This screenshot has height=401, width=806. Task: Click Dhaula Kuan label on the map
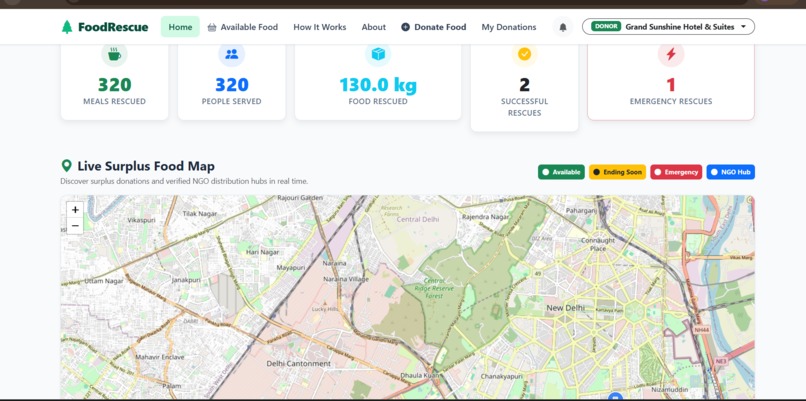(419, 375)
